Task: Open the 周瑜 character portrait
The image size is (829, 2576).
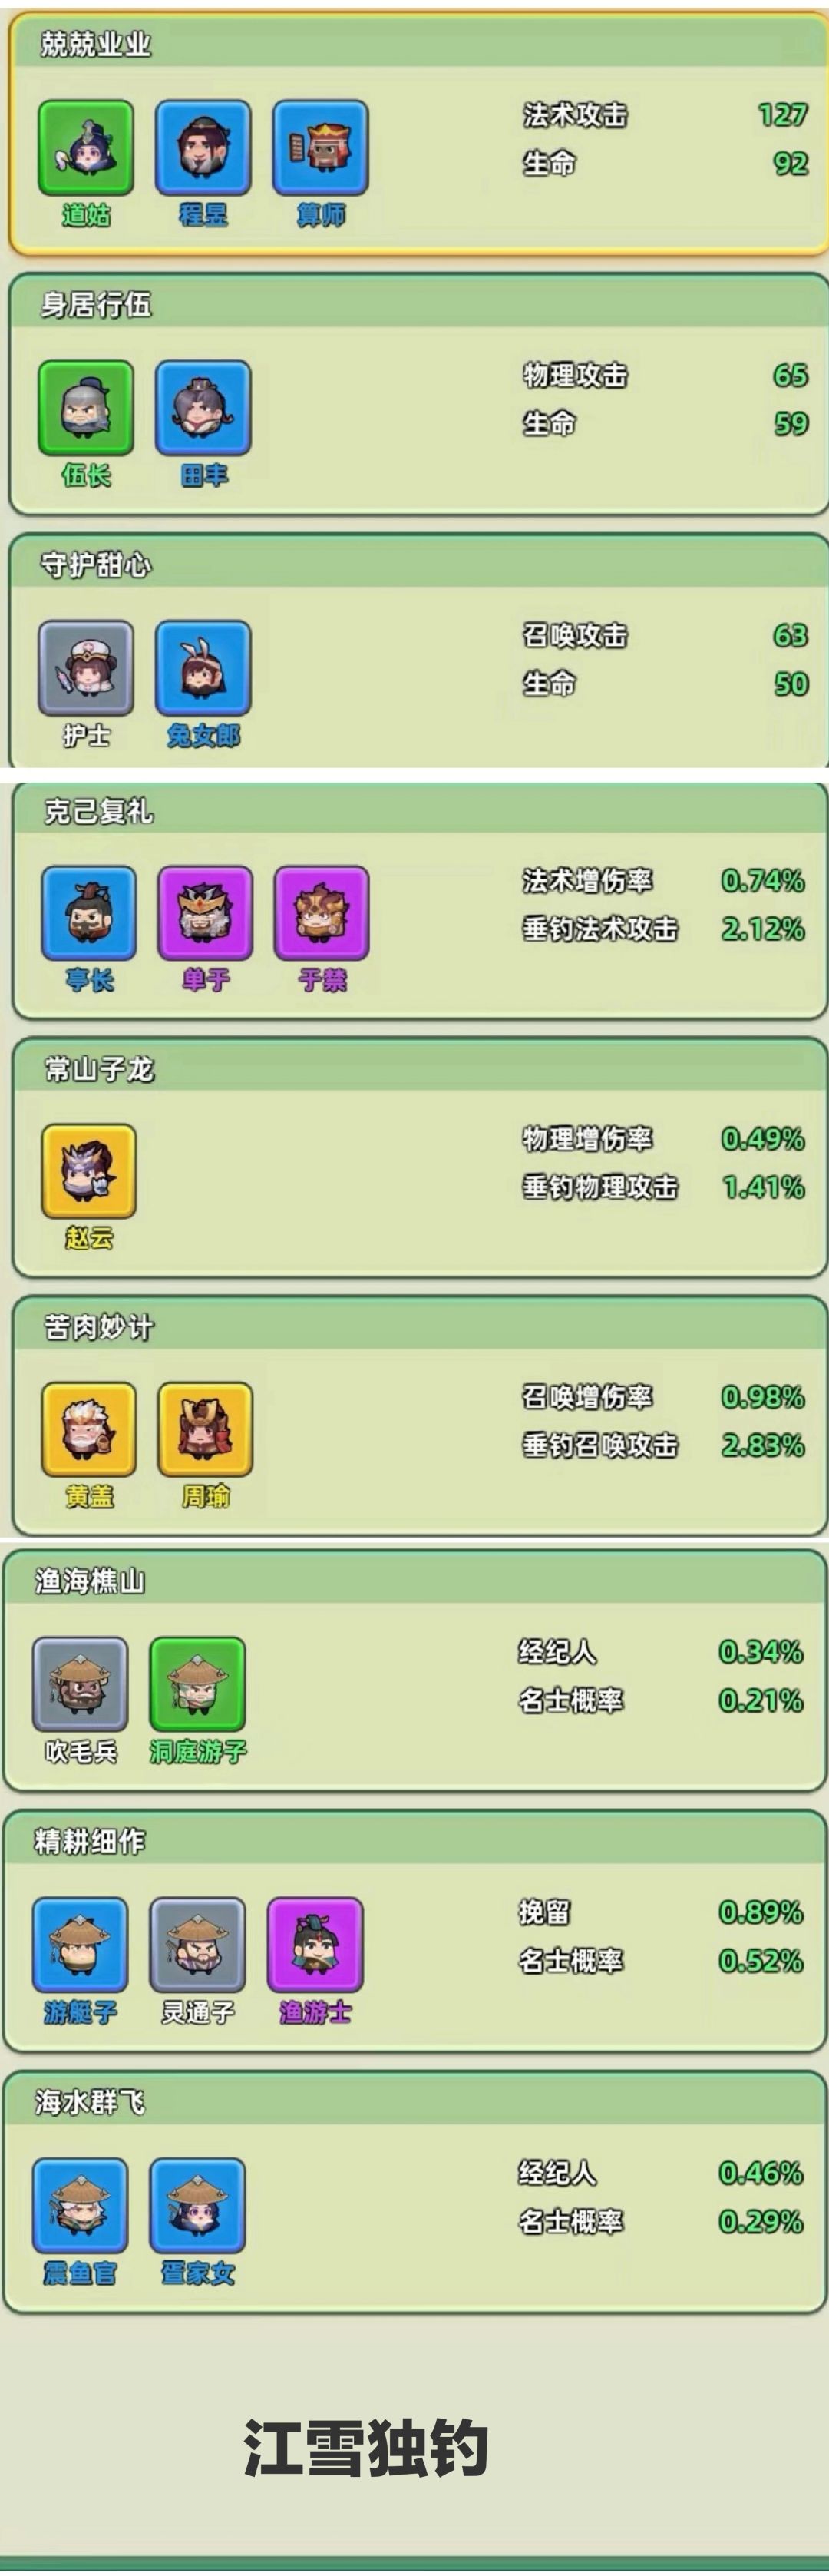Action: (205, 1430)
